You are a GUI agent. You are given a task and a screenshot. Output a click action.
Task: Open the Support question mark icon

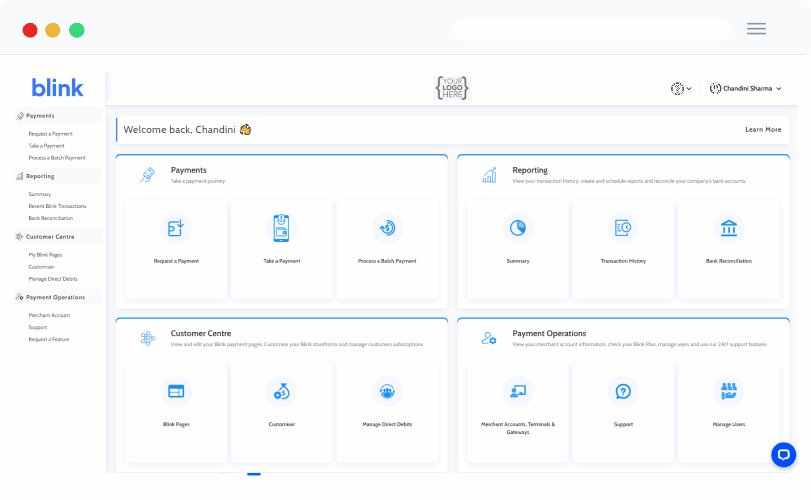click(x=623, y=391)
